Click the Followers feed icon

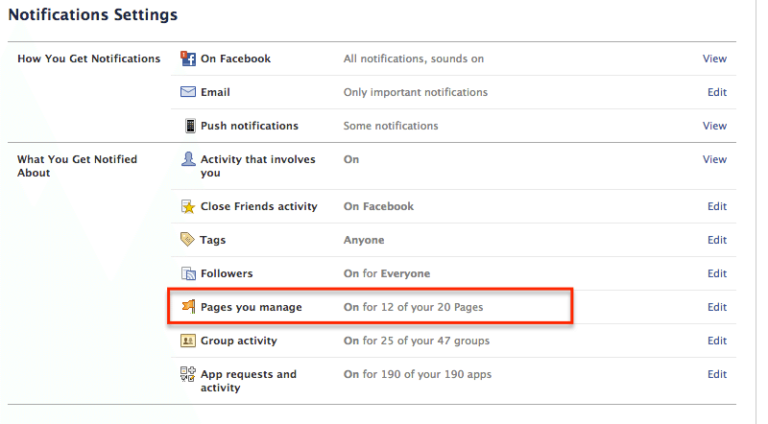(188, 273)
